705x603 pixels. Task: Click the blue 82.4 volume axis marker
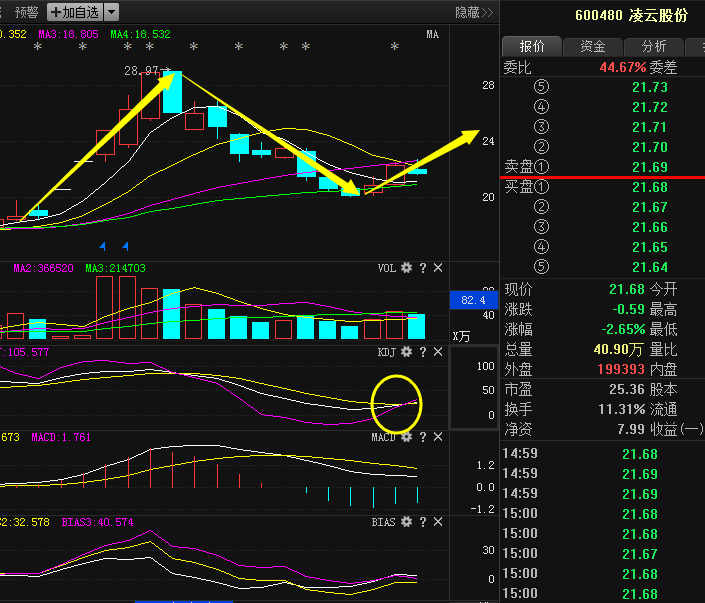[473, 300]
